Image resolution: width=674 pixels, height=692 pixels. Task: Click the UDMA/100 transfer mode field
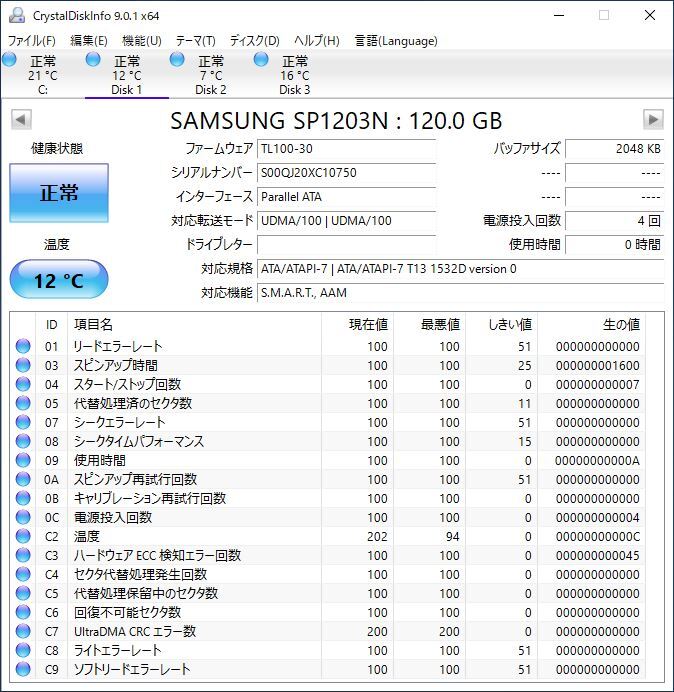point(346,221)
